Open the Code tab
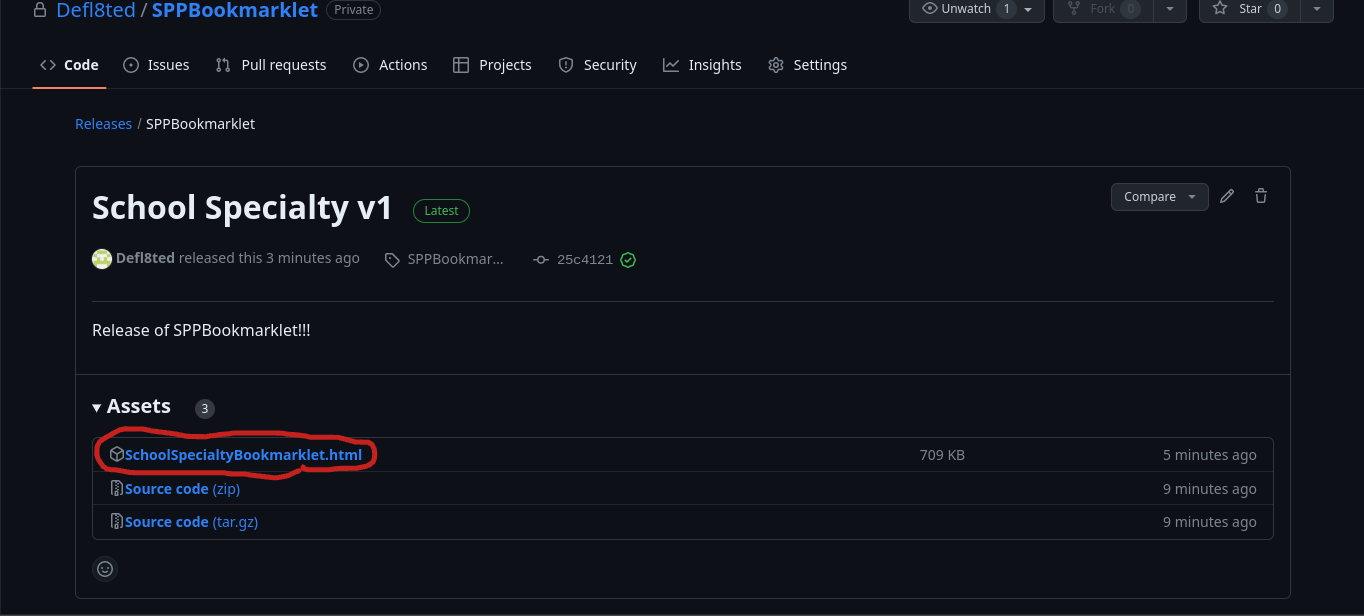 pos(69,65)
